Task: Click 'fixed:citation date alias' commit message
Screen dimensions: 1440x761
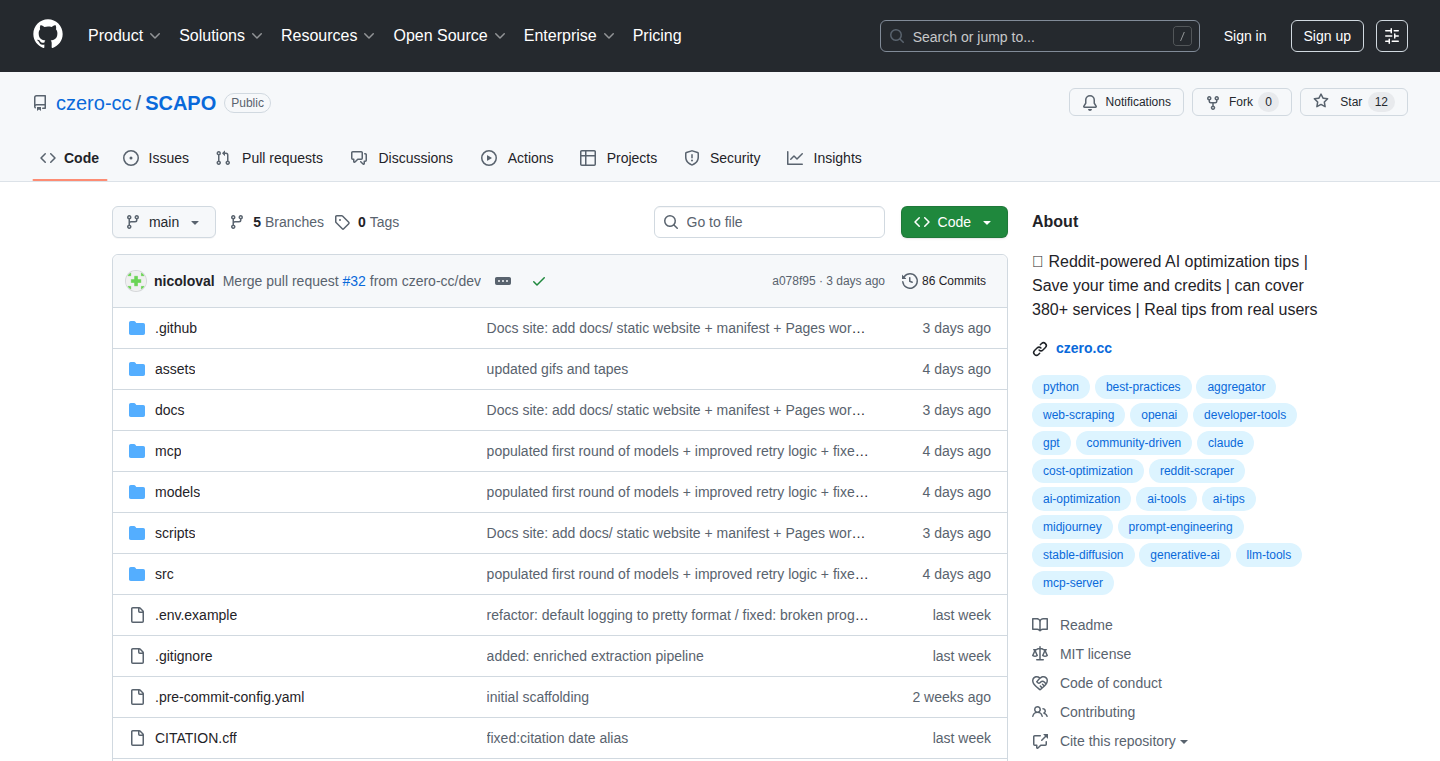Action: (x=558, y=738)
